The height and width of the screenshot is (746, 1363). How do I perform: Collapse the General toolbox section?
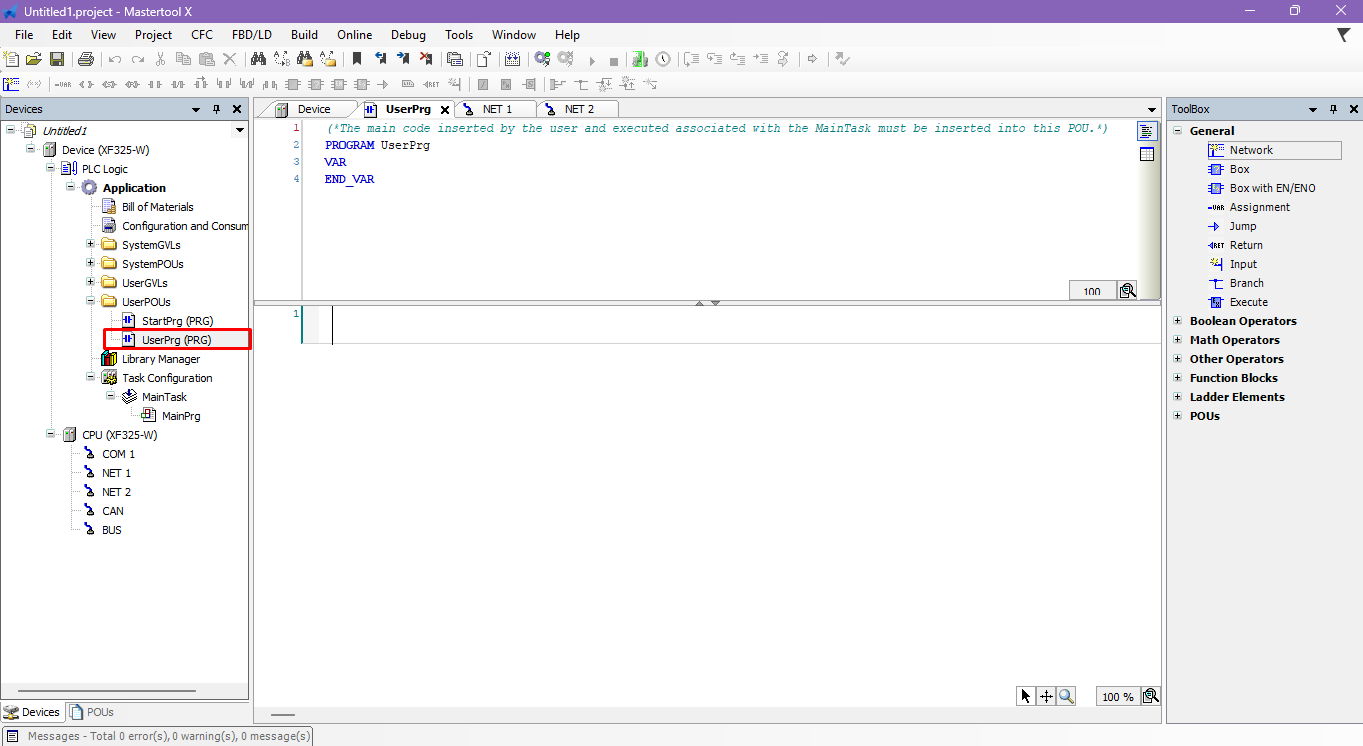coord(1177,131)
